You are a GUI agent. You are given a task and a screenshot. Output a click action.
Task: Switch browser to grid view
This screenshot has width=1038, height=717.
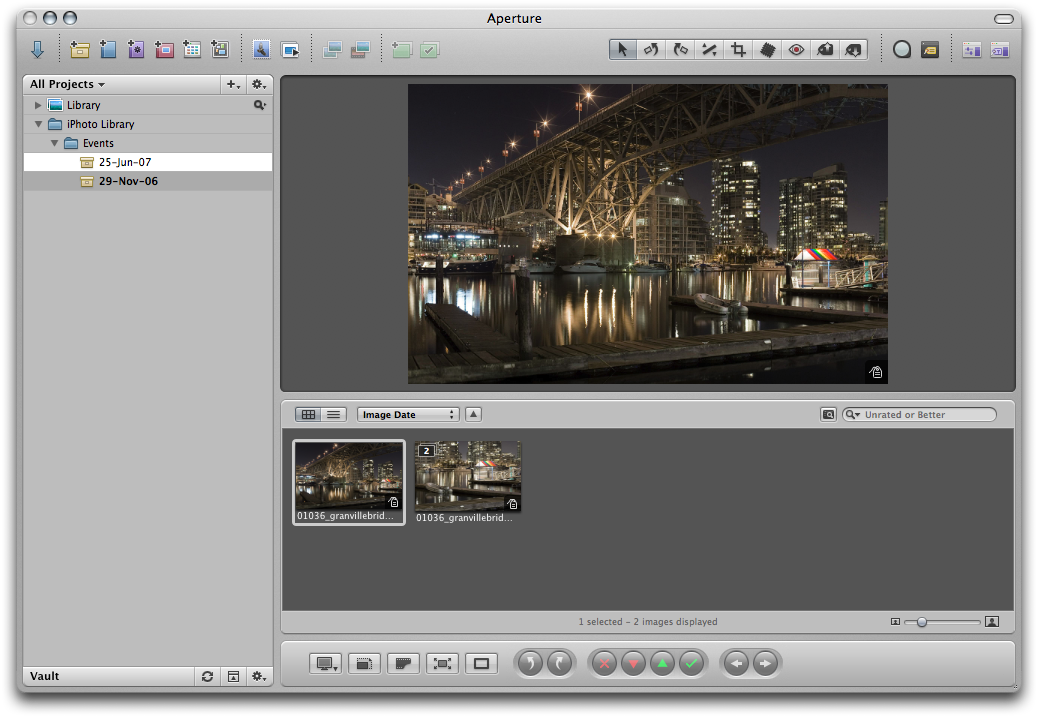pyautogui.click(x=309, y=414)
